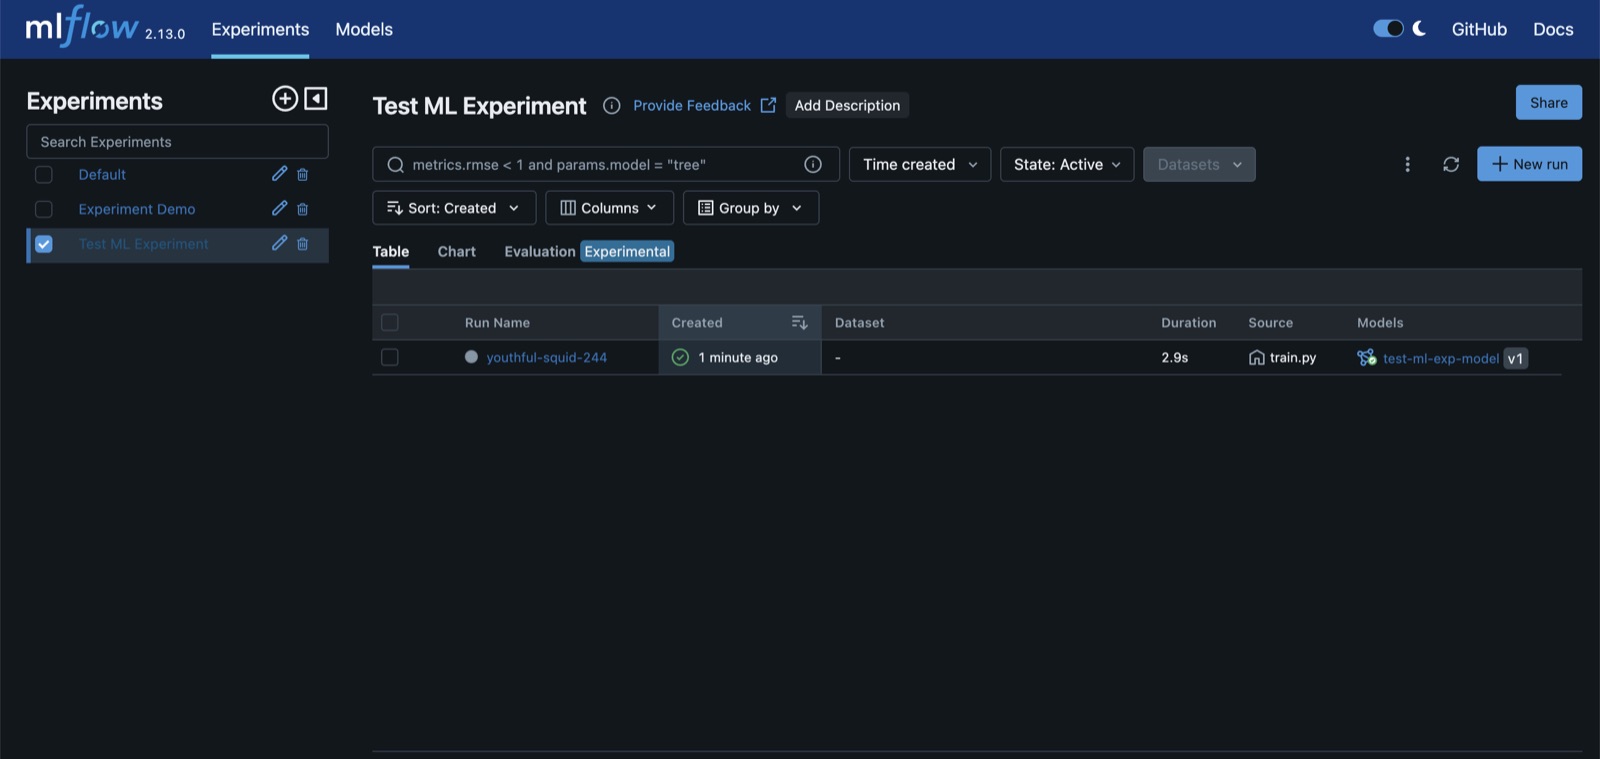
Task: Select the youthful-squid-244 run checkbox
Action: (x=390, y=357)
